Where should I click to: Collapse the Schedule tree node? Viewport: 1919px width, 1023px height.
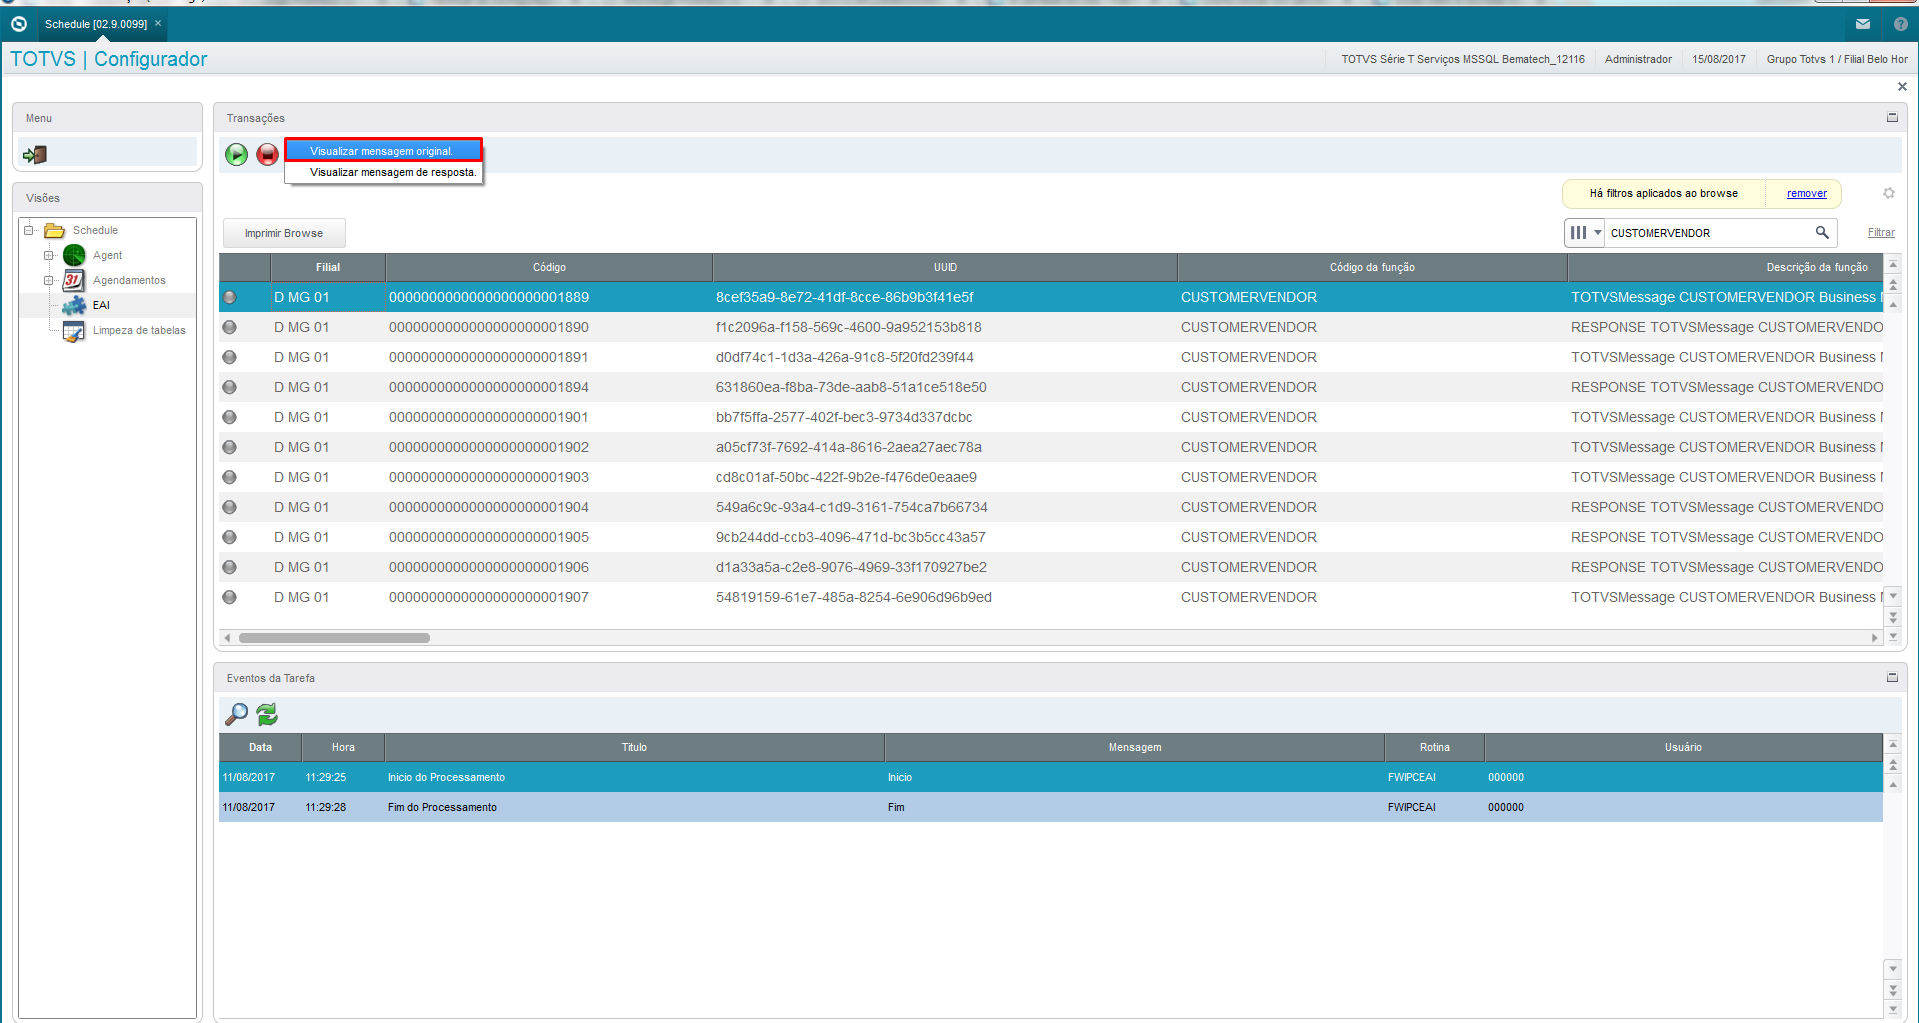pyautogui.click(x=29, y=230)
